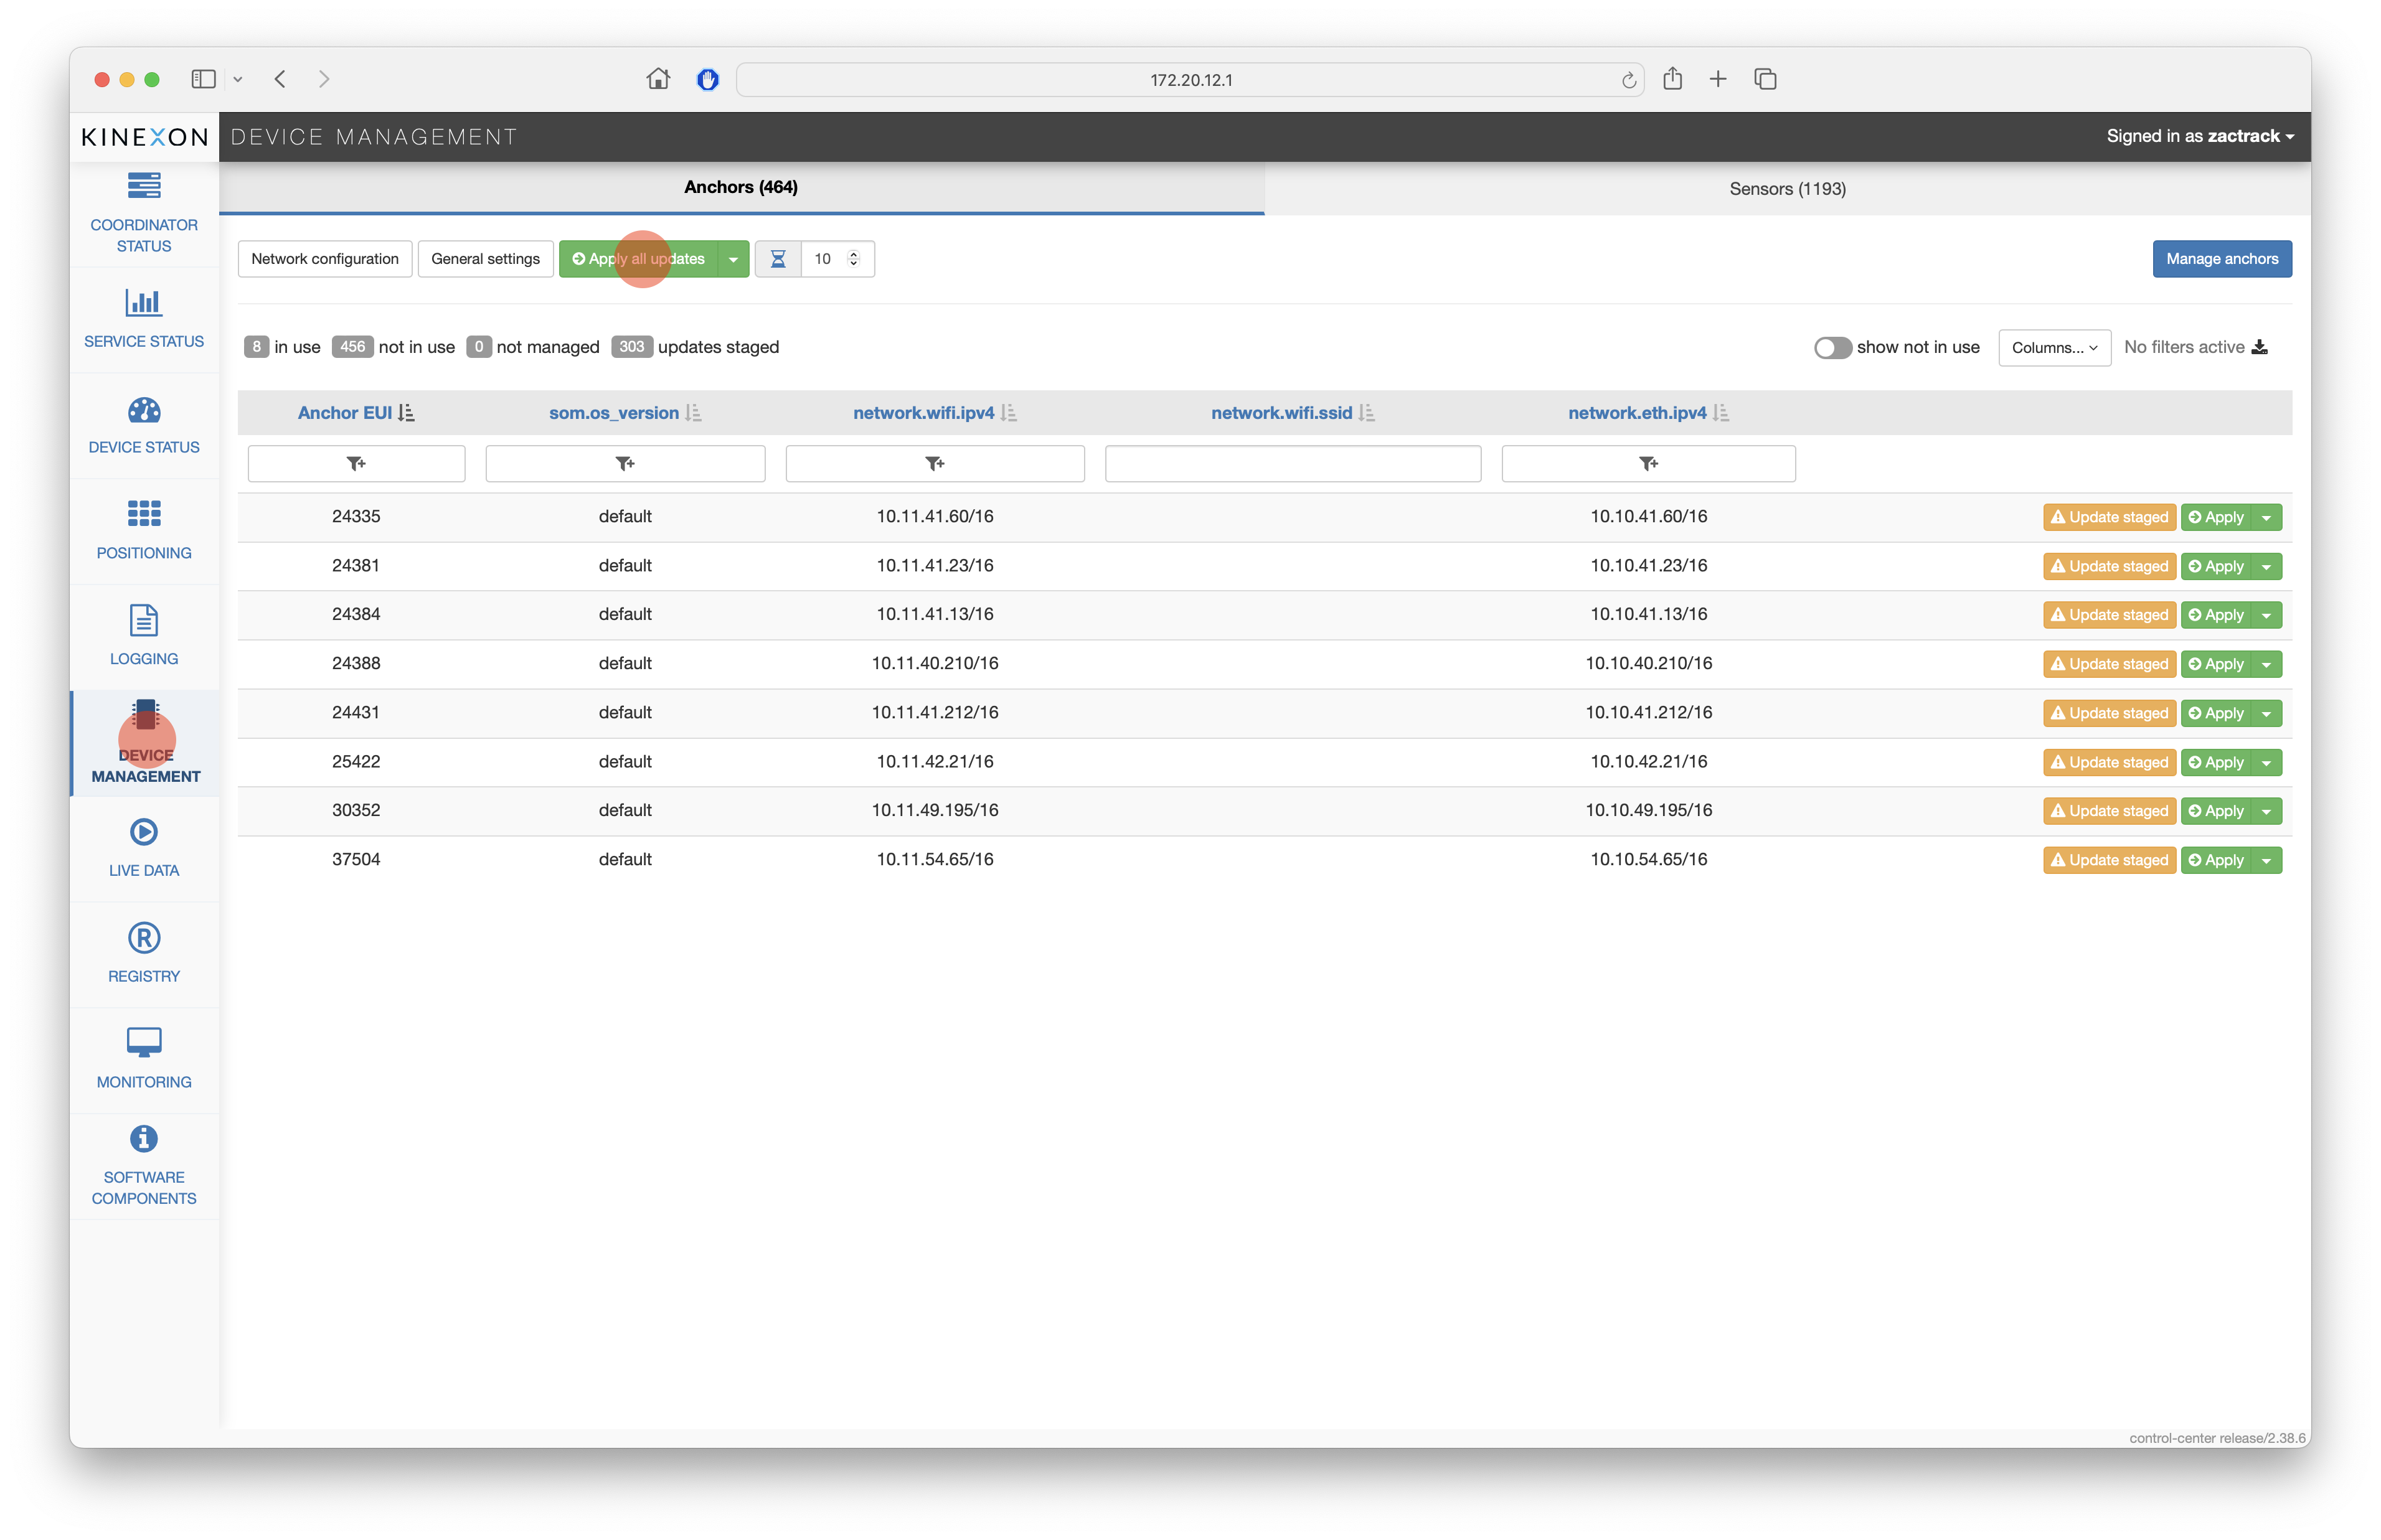Open the Positioning grid icon
The width and height of the screenshot is (2381, 1540).
[144, 514]
